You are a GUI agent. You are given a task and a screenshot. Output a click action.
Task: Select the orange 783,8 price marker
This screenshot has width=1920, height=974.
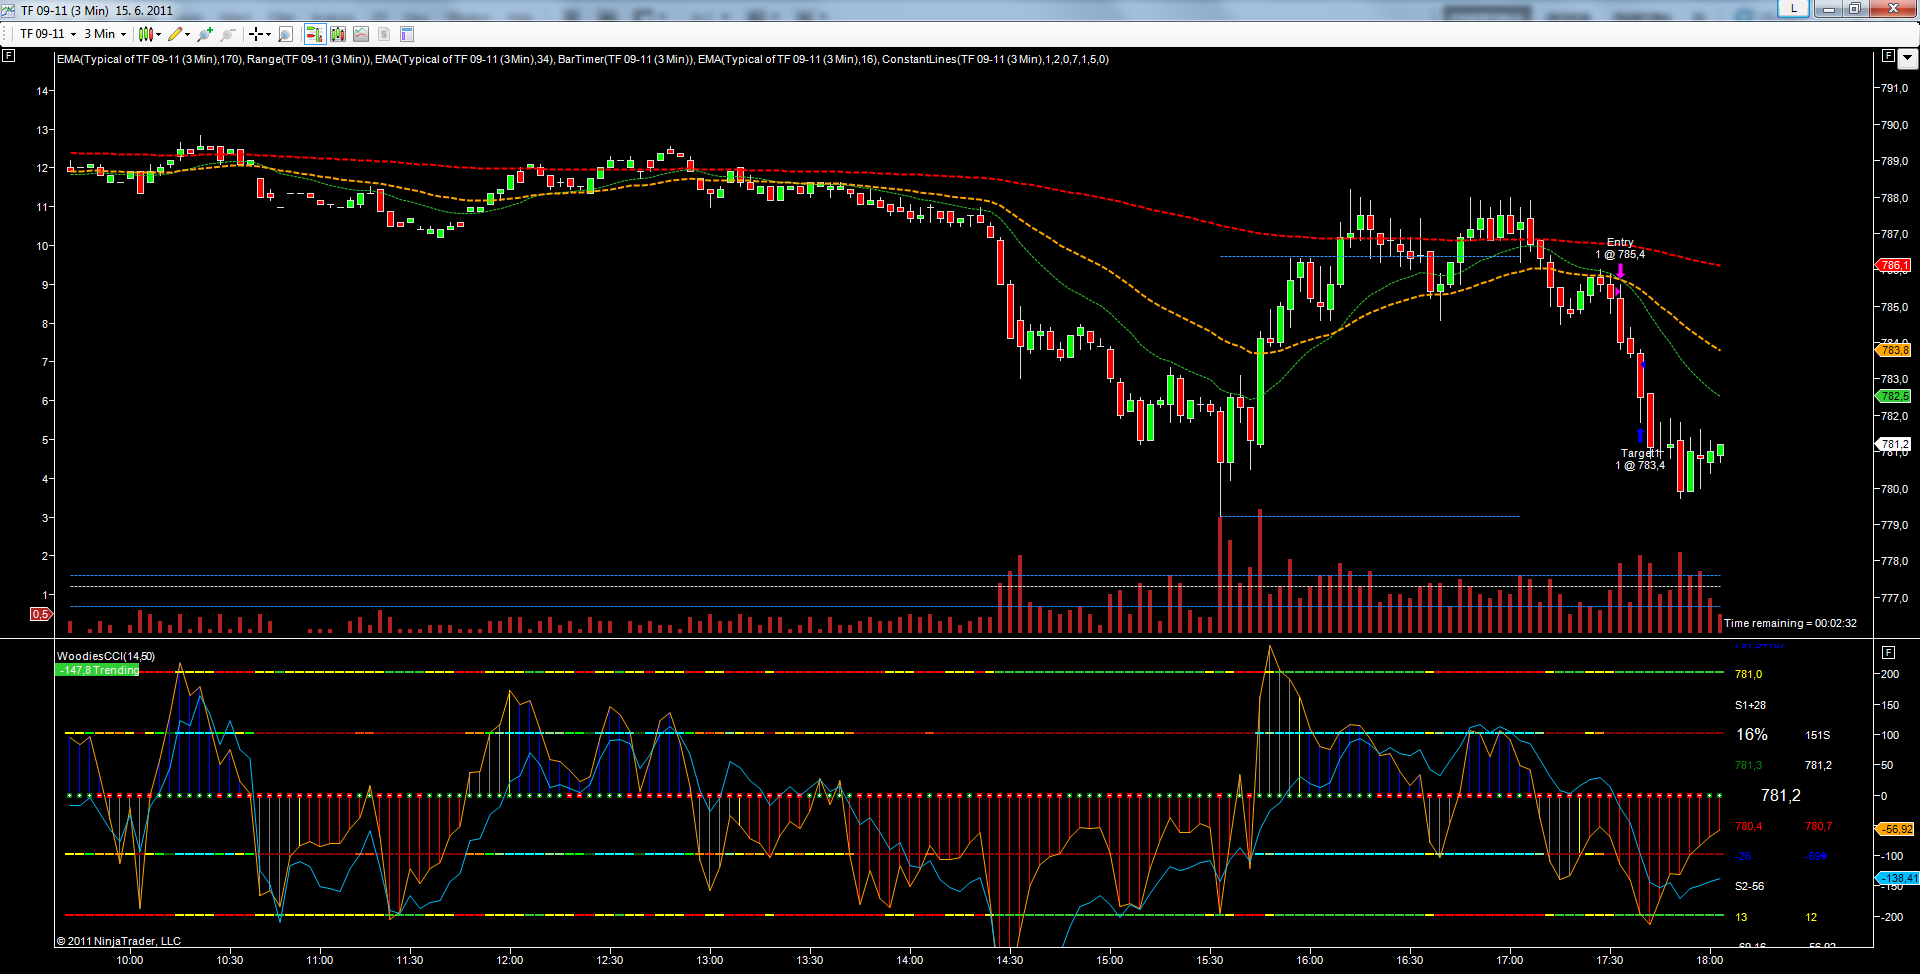[1894, 350]
